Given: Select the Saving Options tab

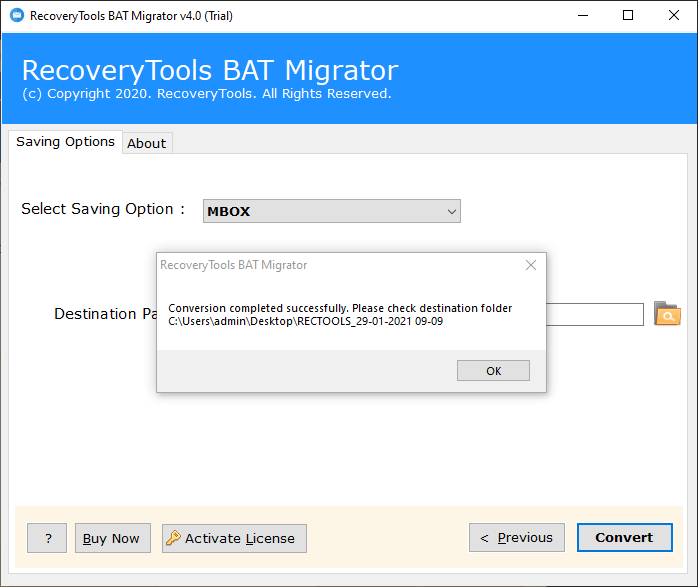Looking at the screenshot, I should click(x=65, y=142).
